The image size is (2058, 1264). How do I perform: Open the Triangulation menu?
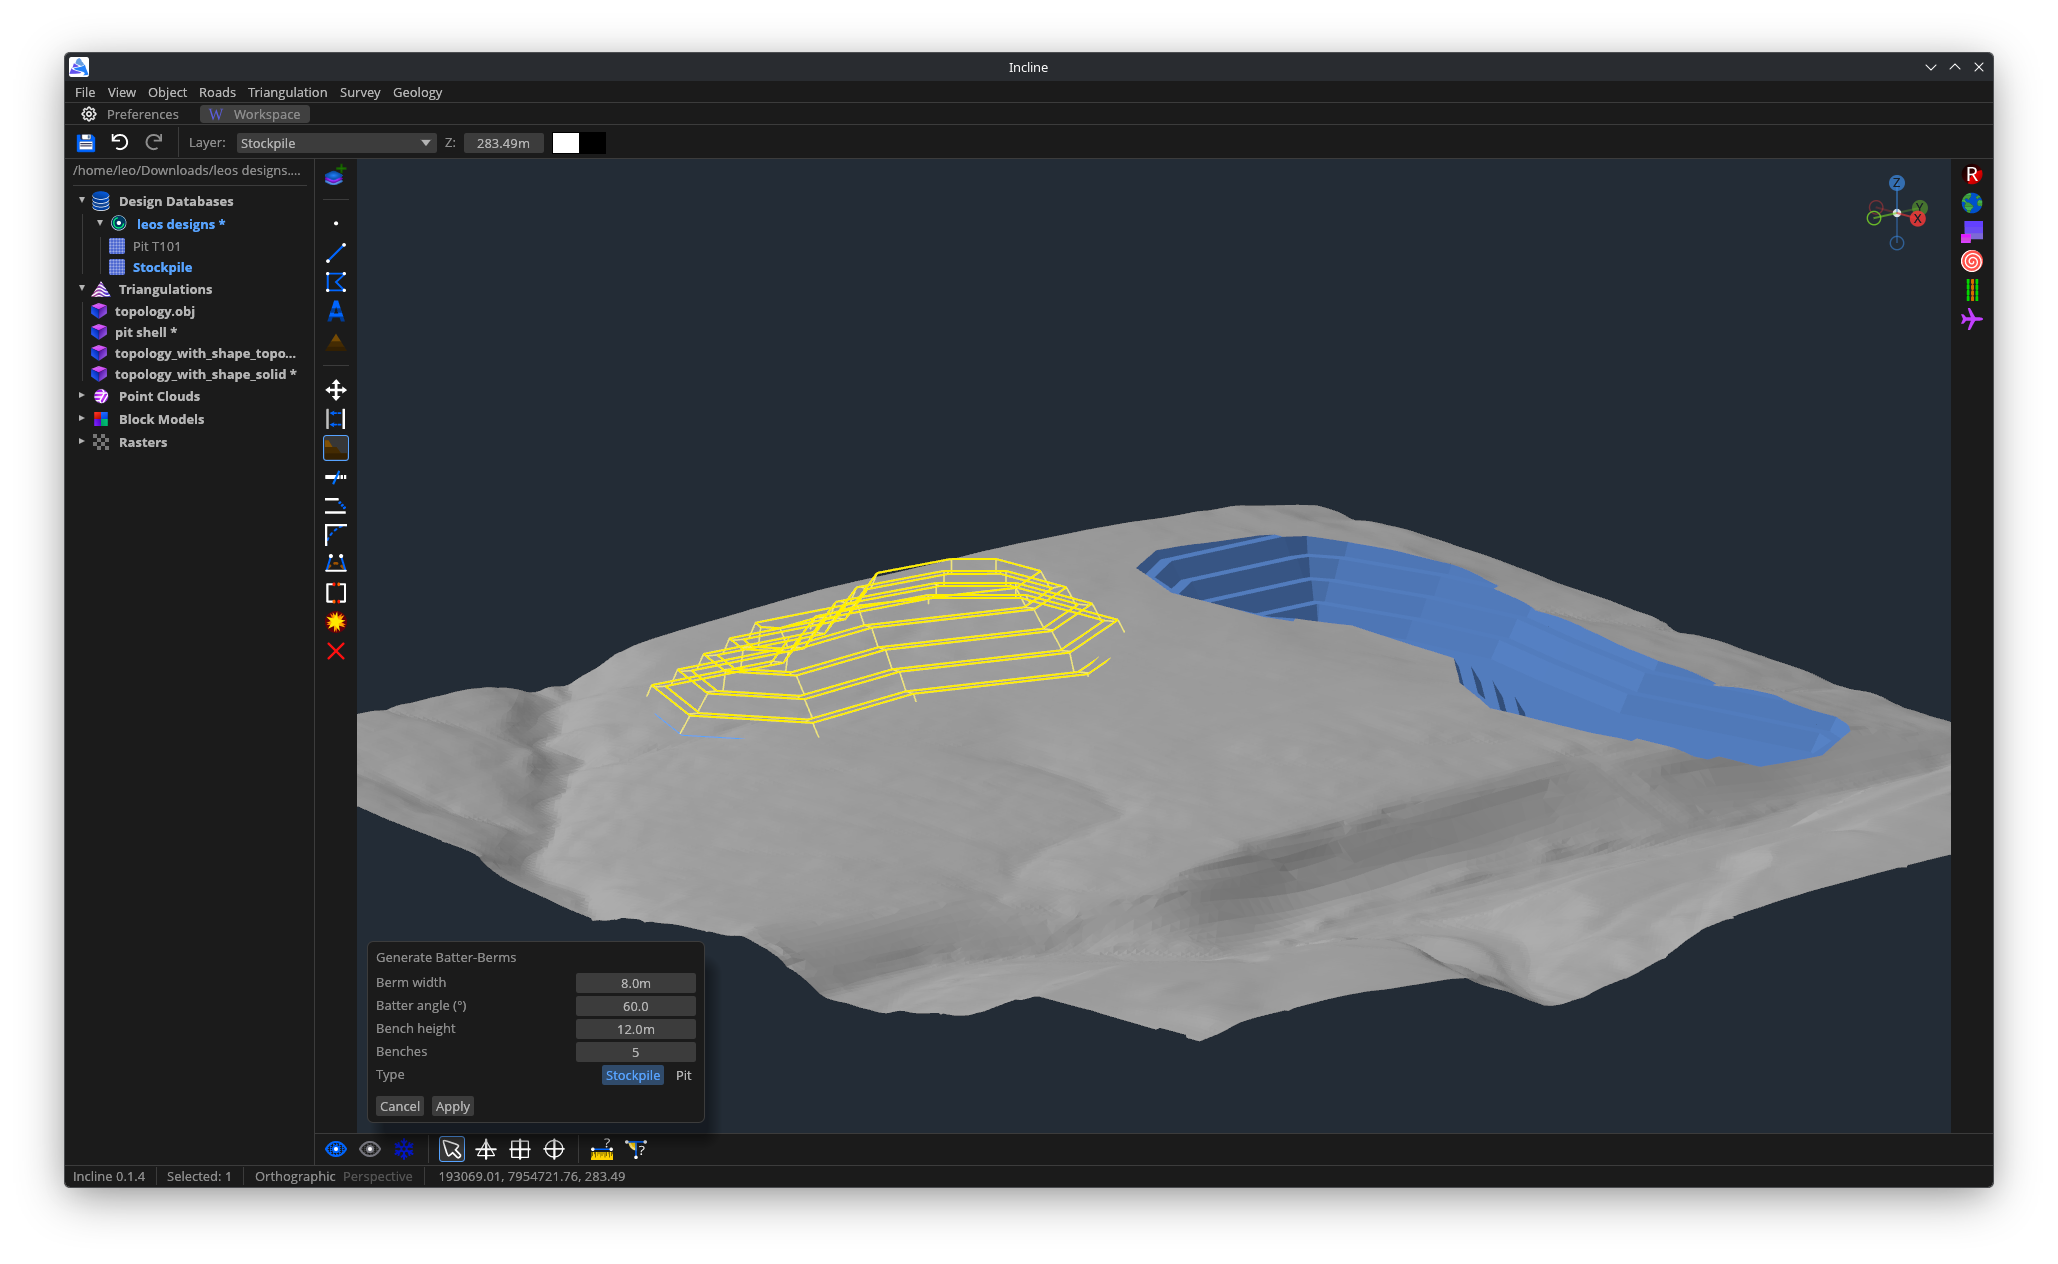click(x=287, y=92)
